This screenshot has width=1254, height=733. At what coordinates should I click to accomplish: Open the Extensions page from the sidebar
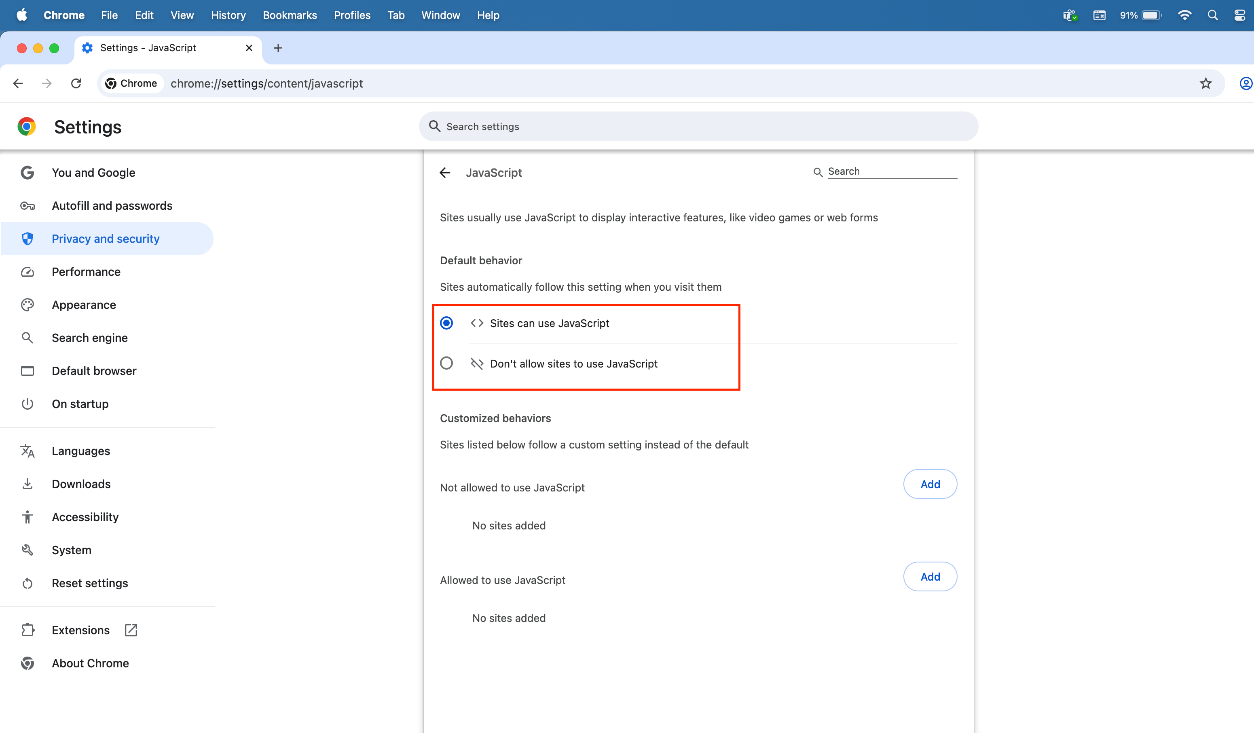pyautogui.click(x=81, y=630)
